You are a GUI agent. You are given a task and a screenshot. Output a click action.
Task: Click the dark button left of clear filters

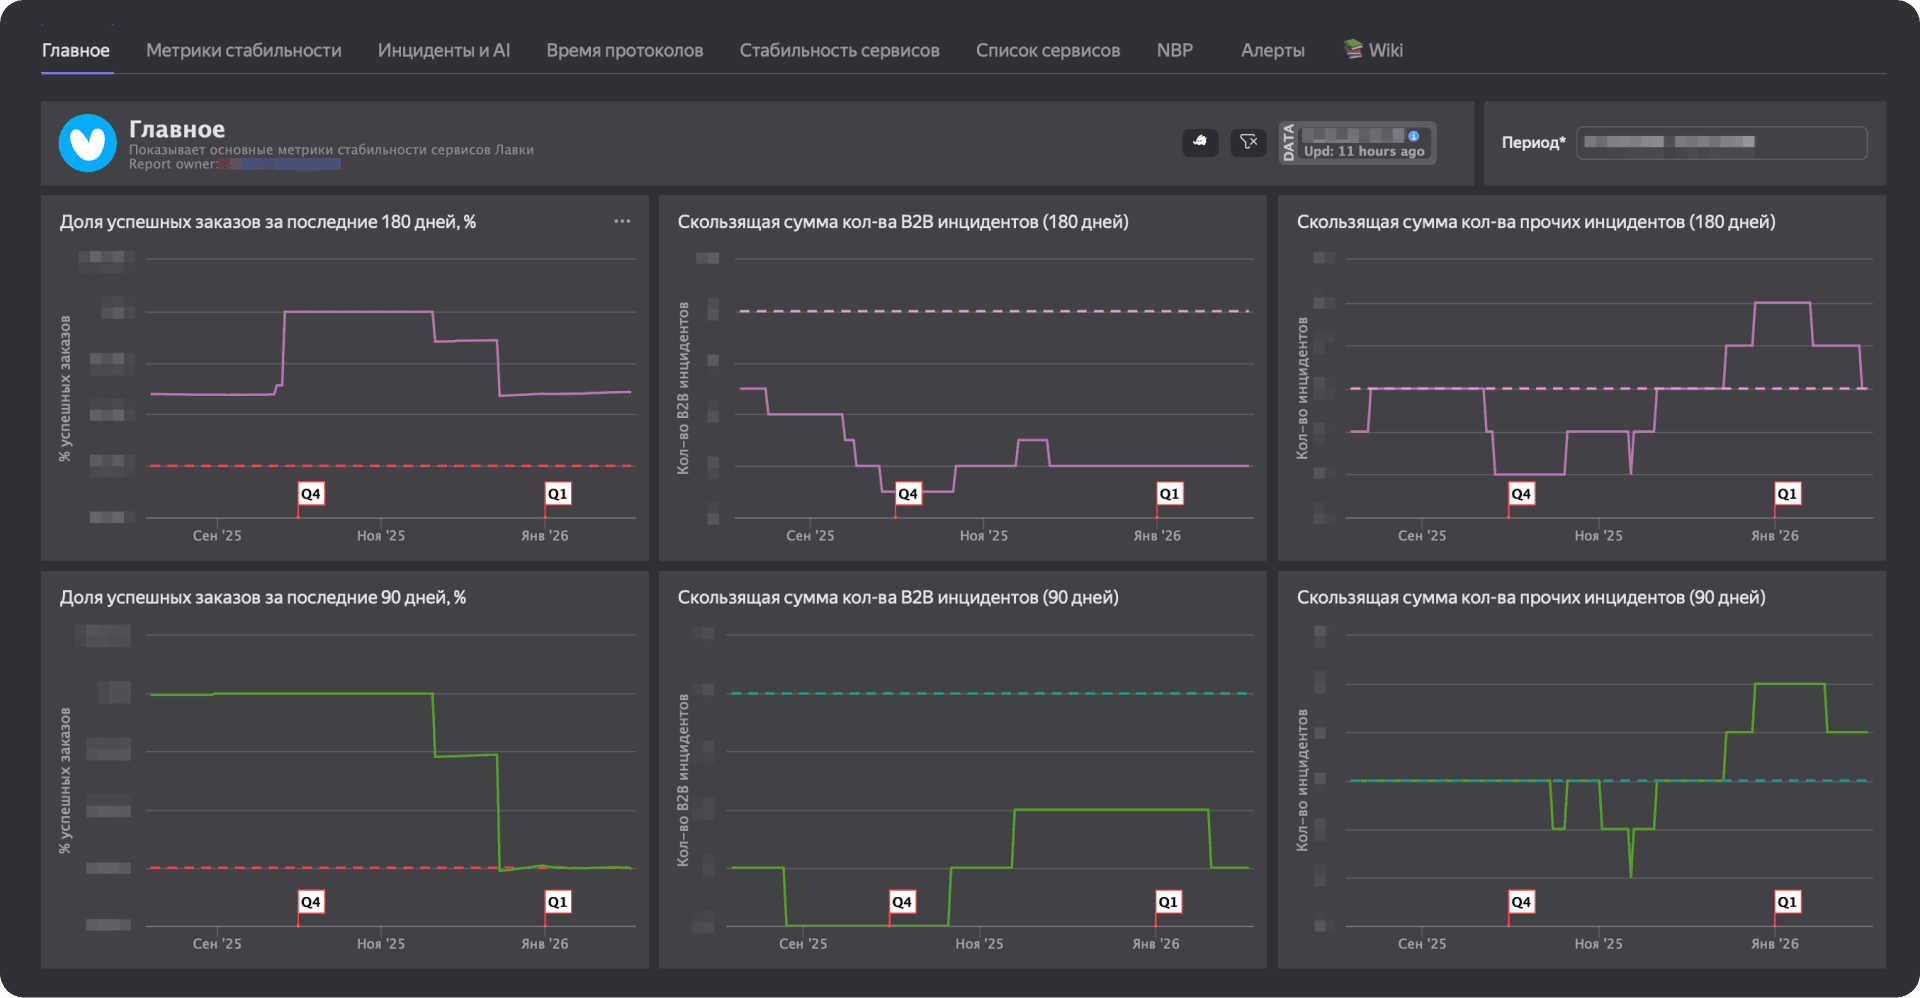click(1200, 142)
